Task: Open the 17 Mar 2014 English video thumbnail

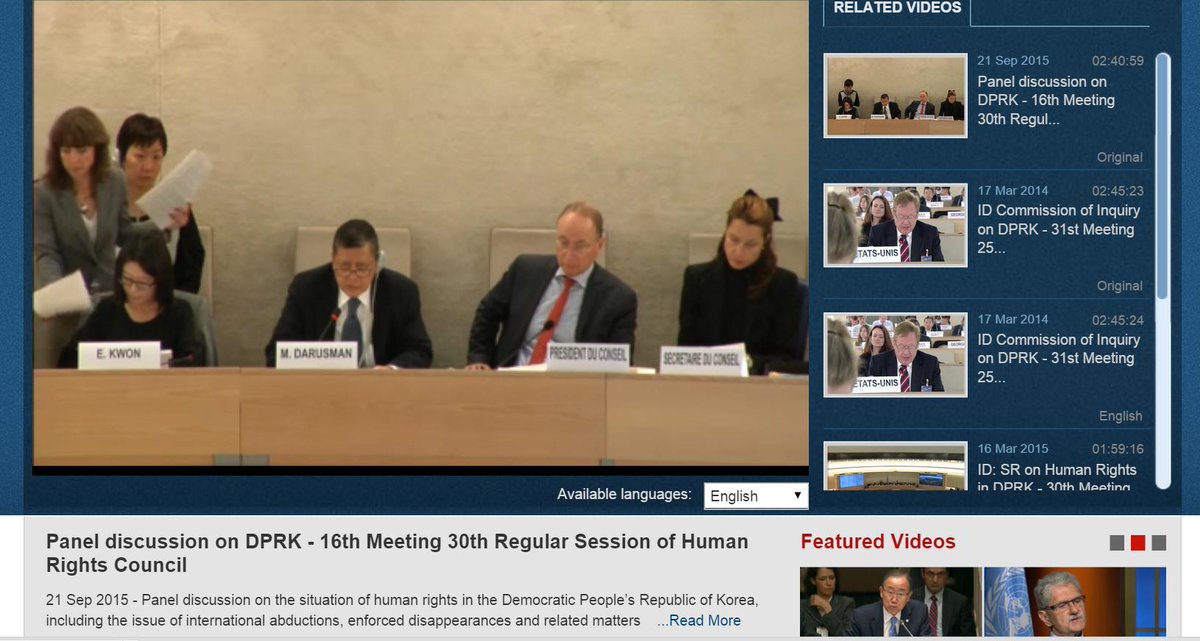Action: (x=895, y=355)
